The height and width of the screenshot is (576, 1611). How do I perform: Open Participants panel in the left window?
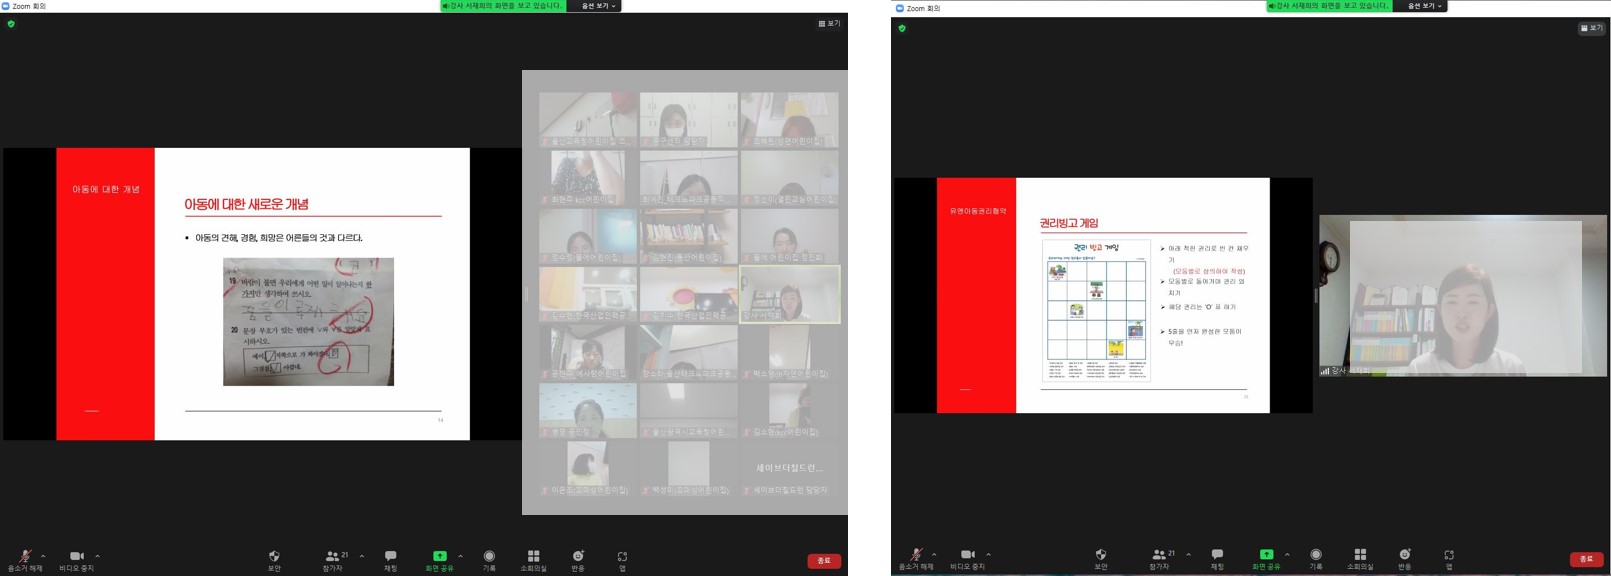tap(333, 557)
